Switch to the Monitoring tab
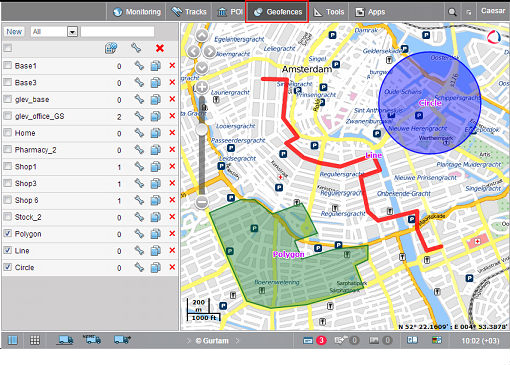 tap(137, 12)
